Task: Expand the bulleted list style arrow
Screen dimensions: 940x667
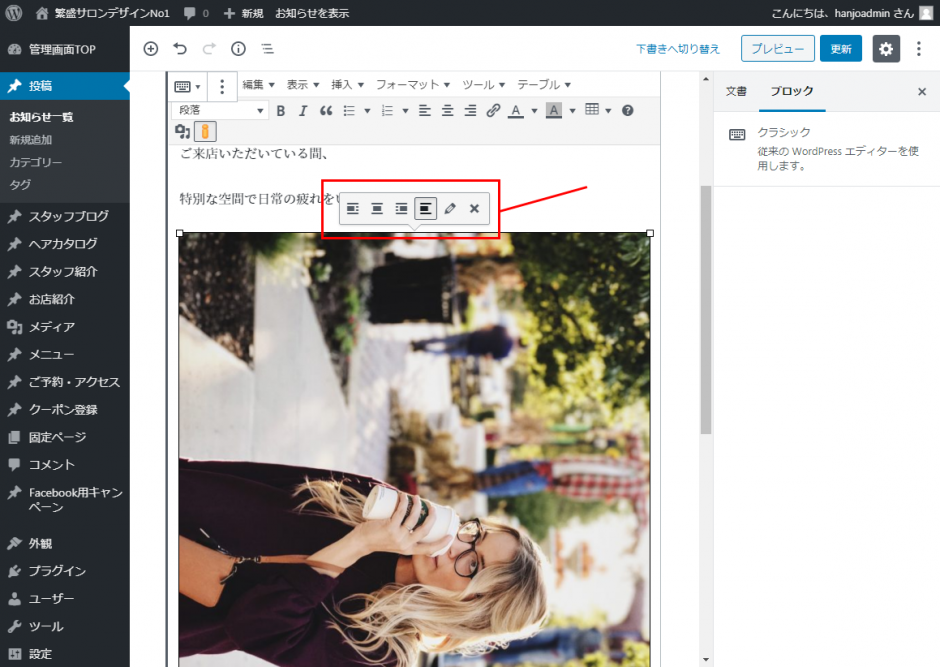Action: click(367, 111)
